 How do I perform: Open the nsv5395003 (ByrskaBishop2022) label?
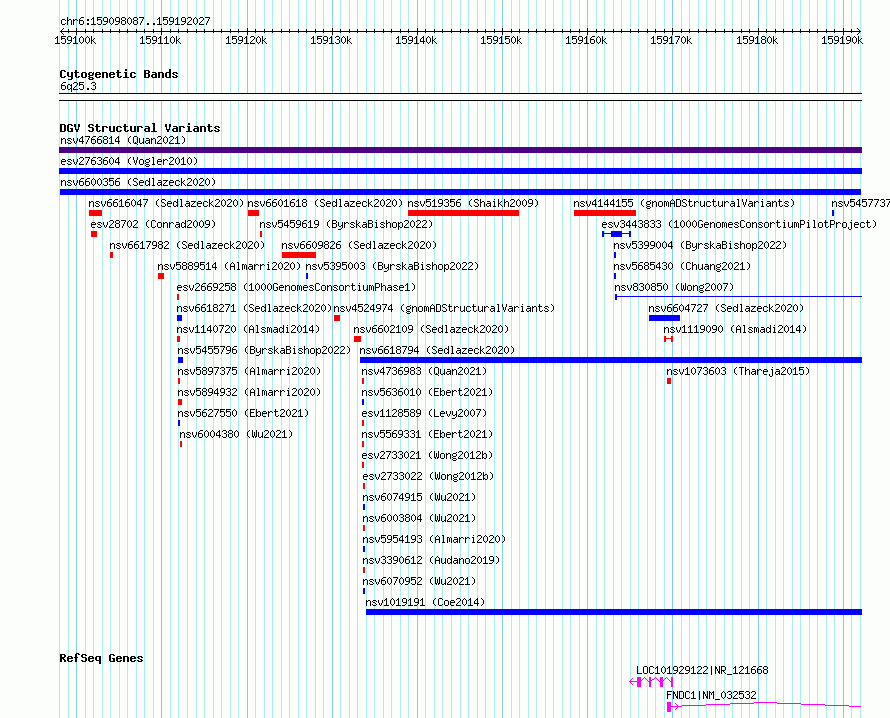pos(392,266)
